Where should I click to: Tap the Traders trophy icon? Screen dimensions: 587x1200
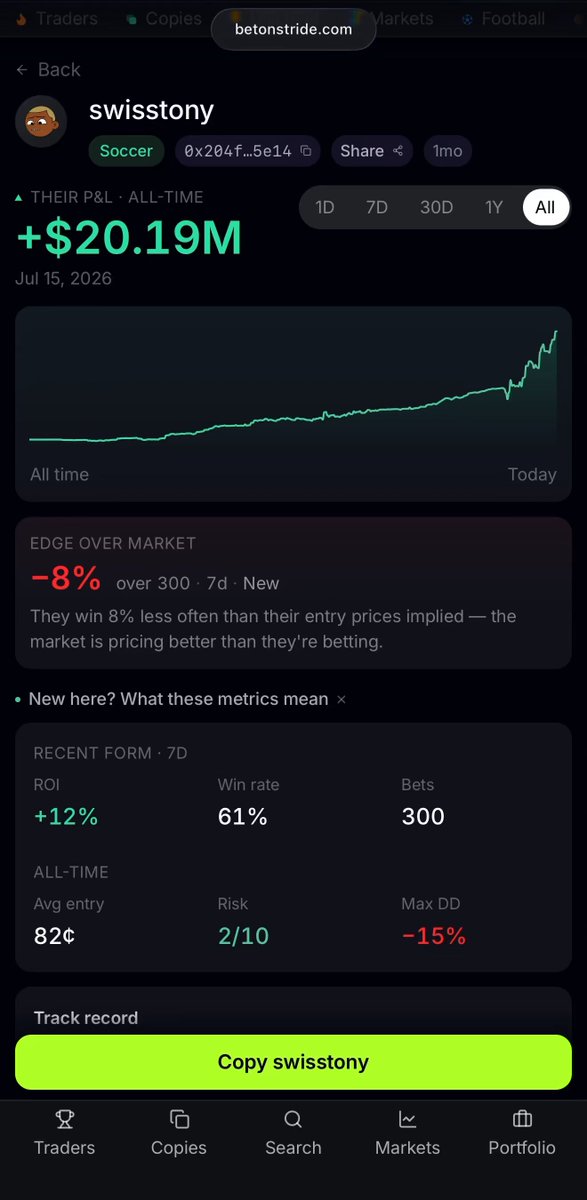(65, 1119)
